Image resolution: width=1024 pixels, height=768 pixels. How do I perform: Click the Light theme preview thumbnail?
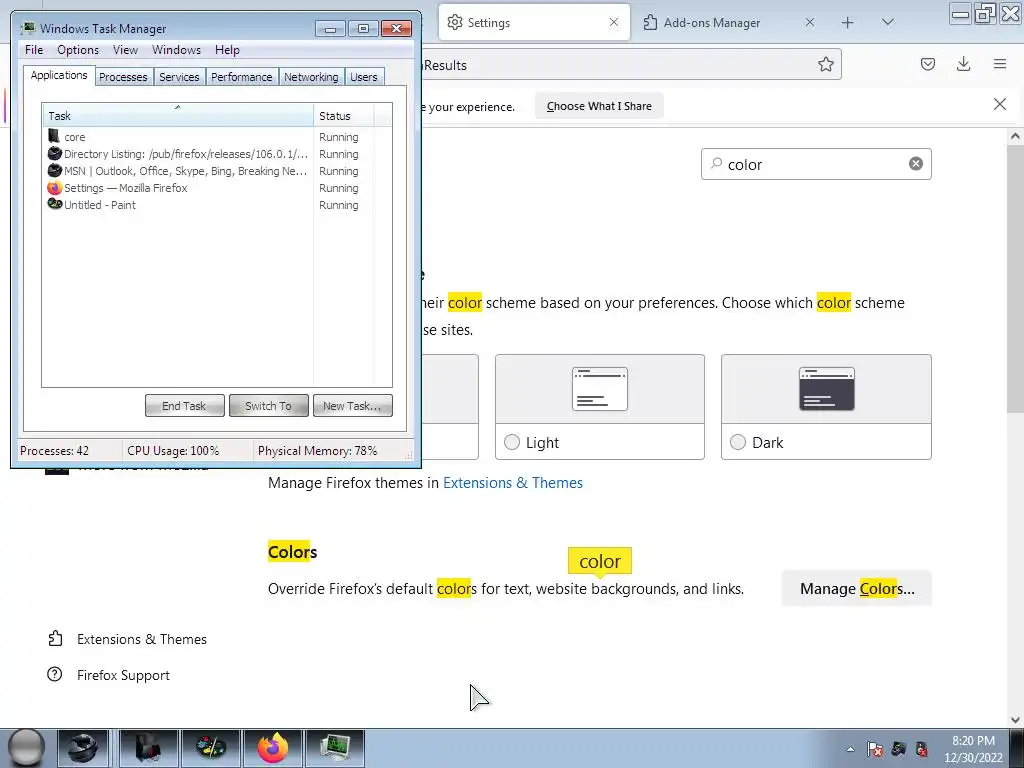coord(600,389)
